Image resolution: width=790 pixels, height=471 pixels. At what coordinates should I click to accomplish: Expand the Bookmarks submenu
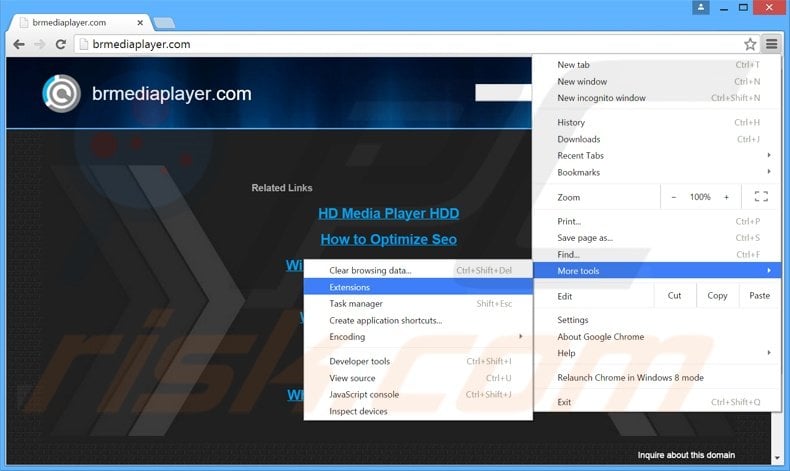coord(657,172)
